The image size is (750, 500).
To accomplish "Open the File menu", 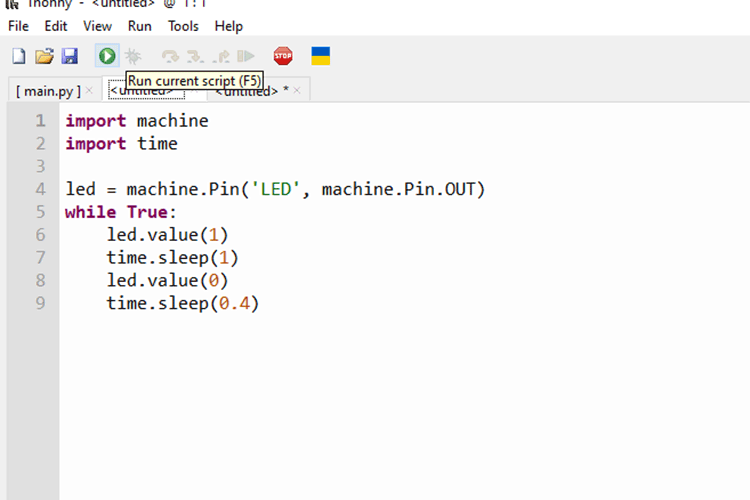I will point(18,26).
